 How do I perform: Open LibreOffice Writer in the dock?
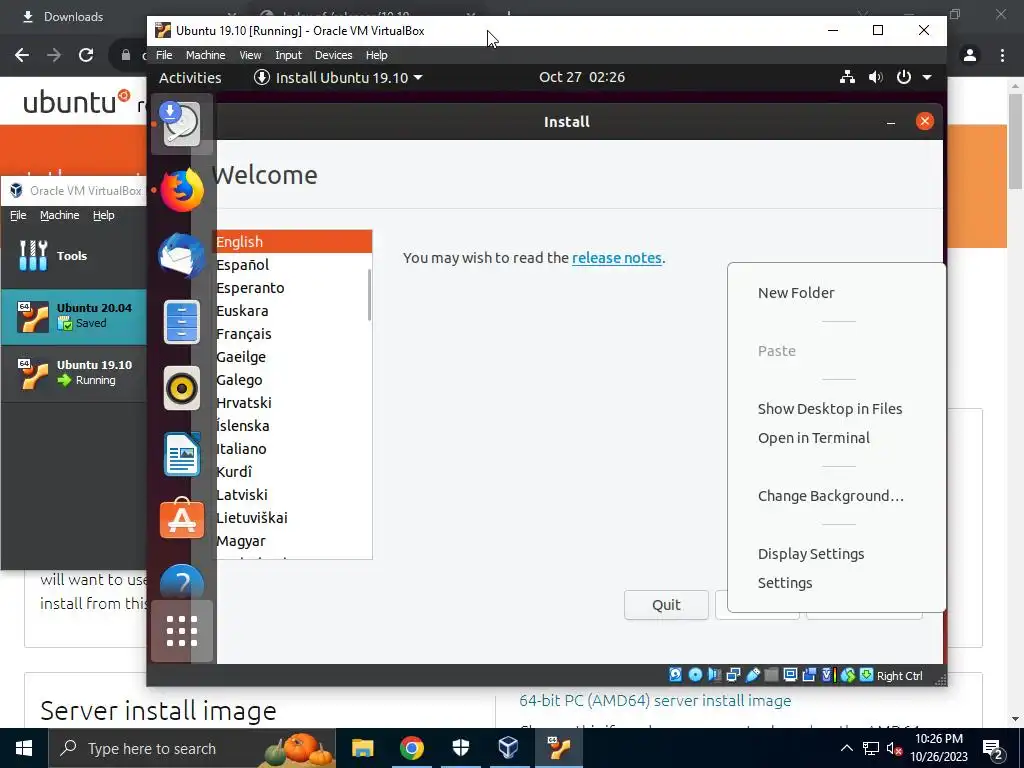click(x=182, y=455)
